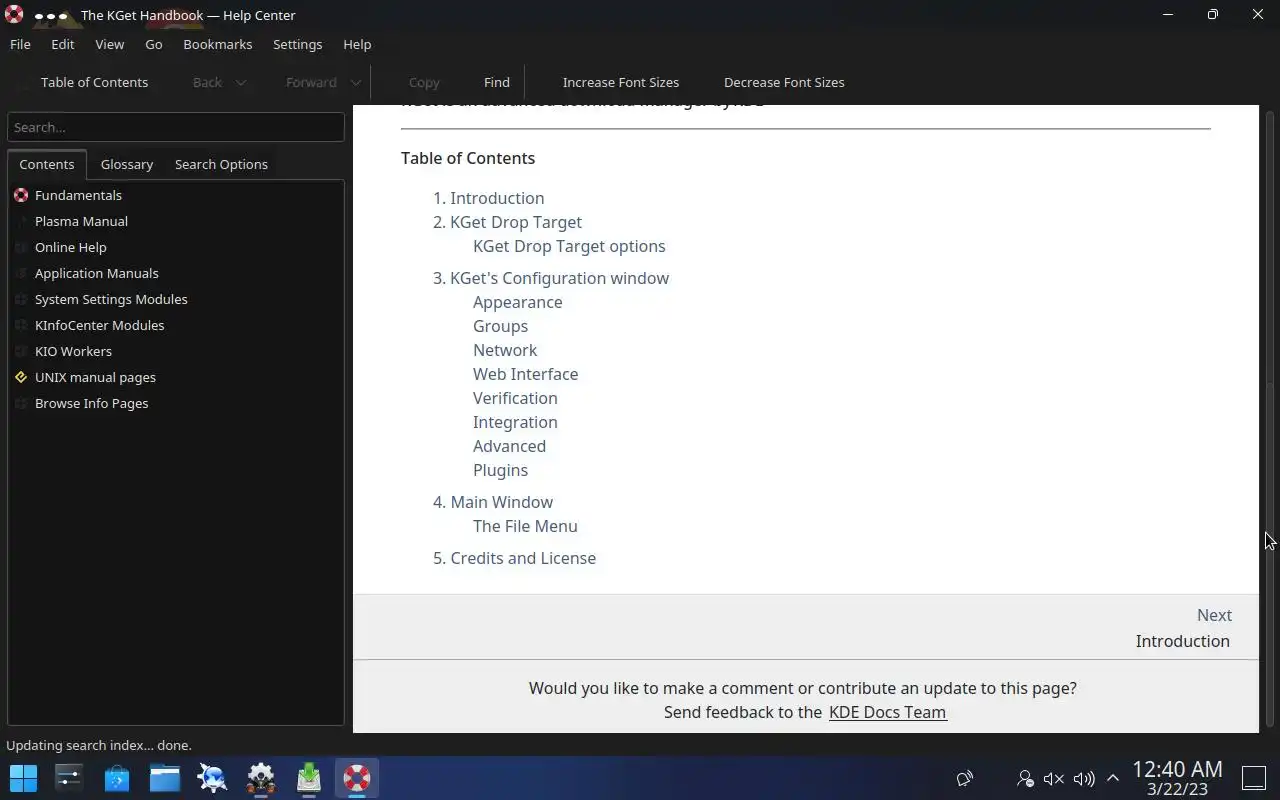
Task: Launch the globe web browser icon
Action: 213,777
